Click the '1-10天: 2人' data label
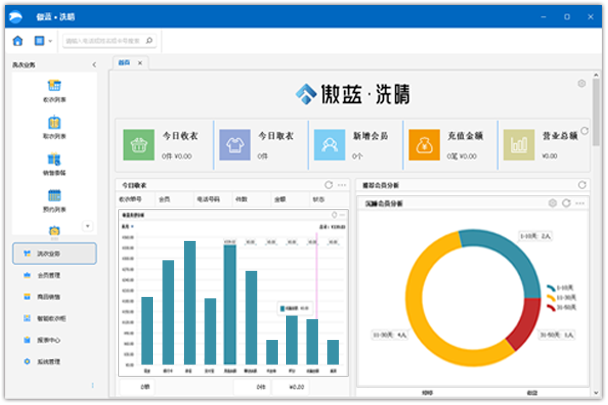 [535, 236]
